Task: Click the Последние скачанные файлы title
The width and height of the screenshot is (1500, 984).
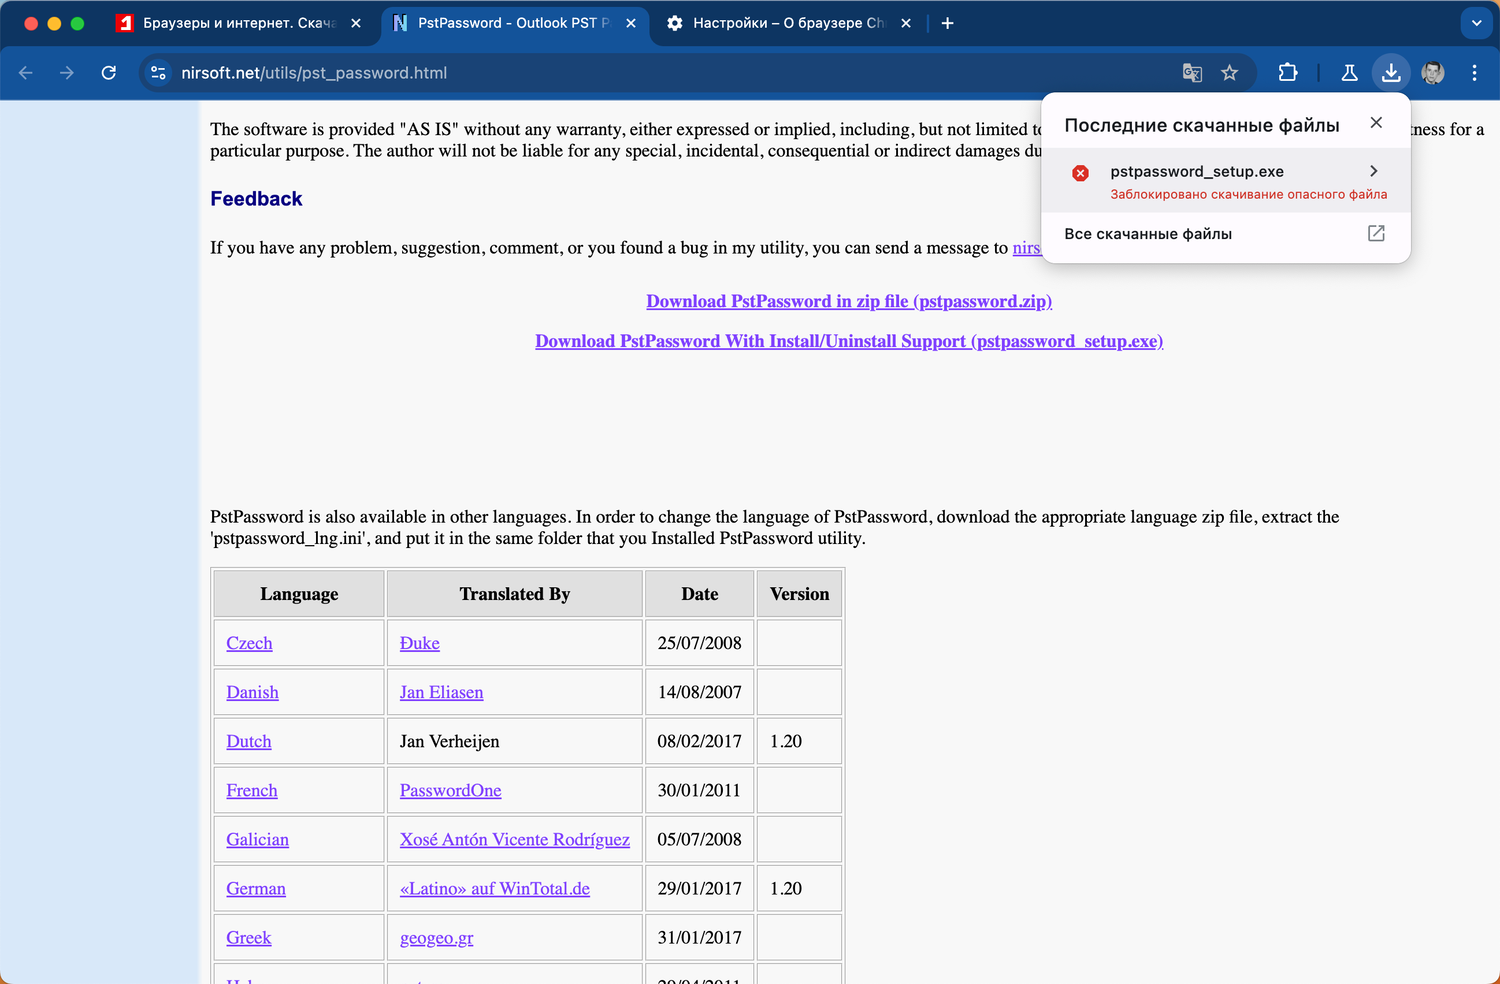Action: coord(1202,125)
